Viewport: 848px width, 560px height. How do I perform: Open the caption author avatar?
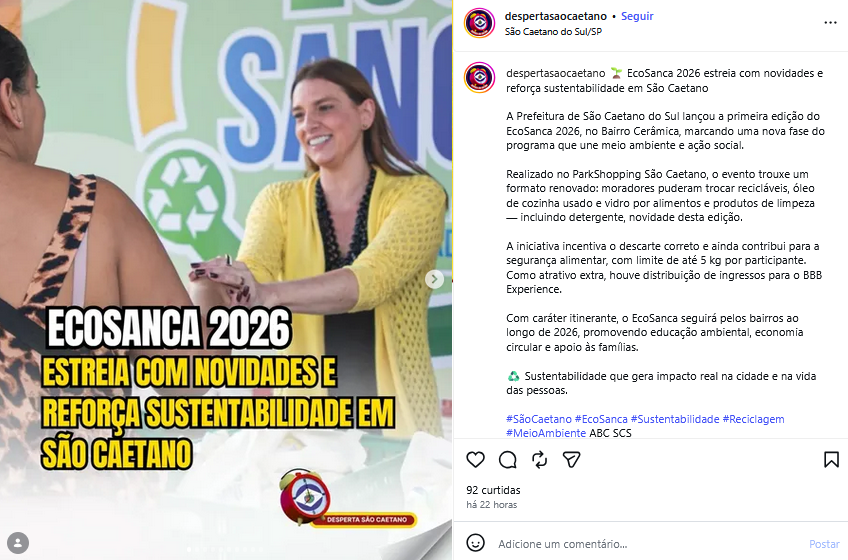(x=479, y=77)
